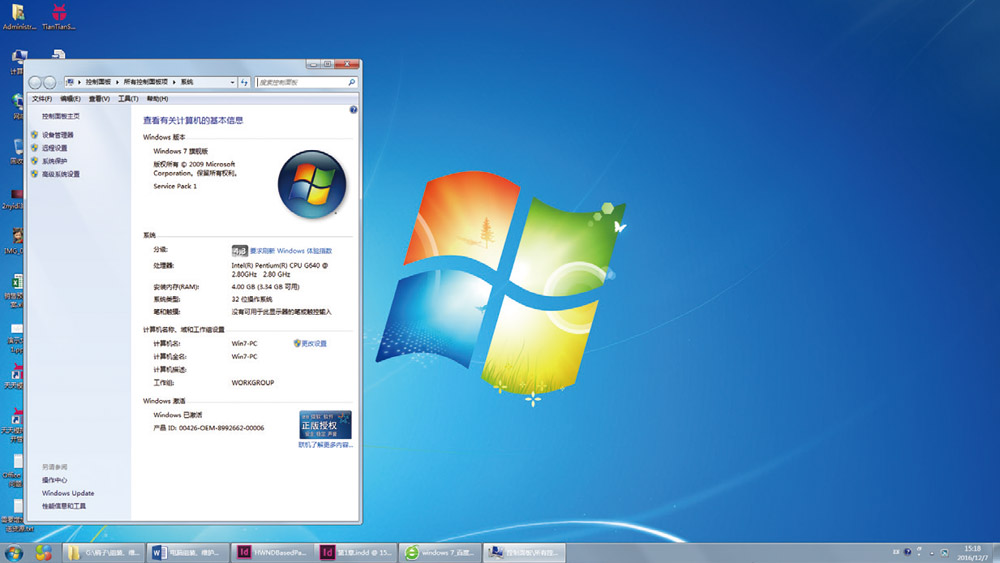Open the 工具(T) menu

(x=128, y=99)
